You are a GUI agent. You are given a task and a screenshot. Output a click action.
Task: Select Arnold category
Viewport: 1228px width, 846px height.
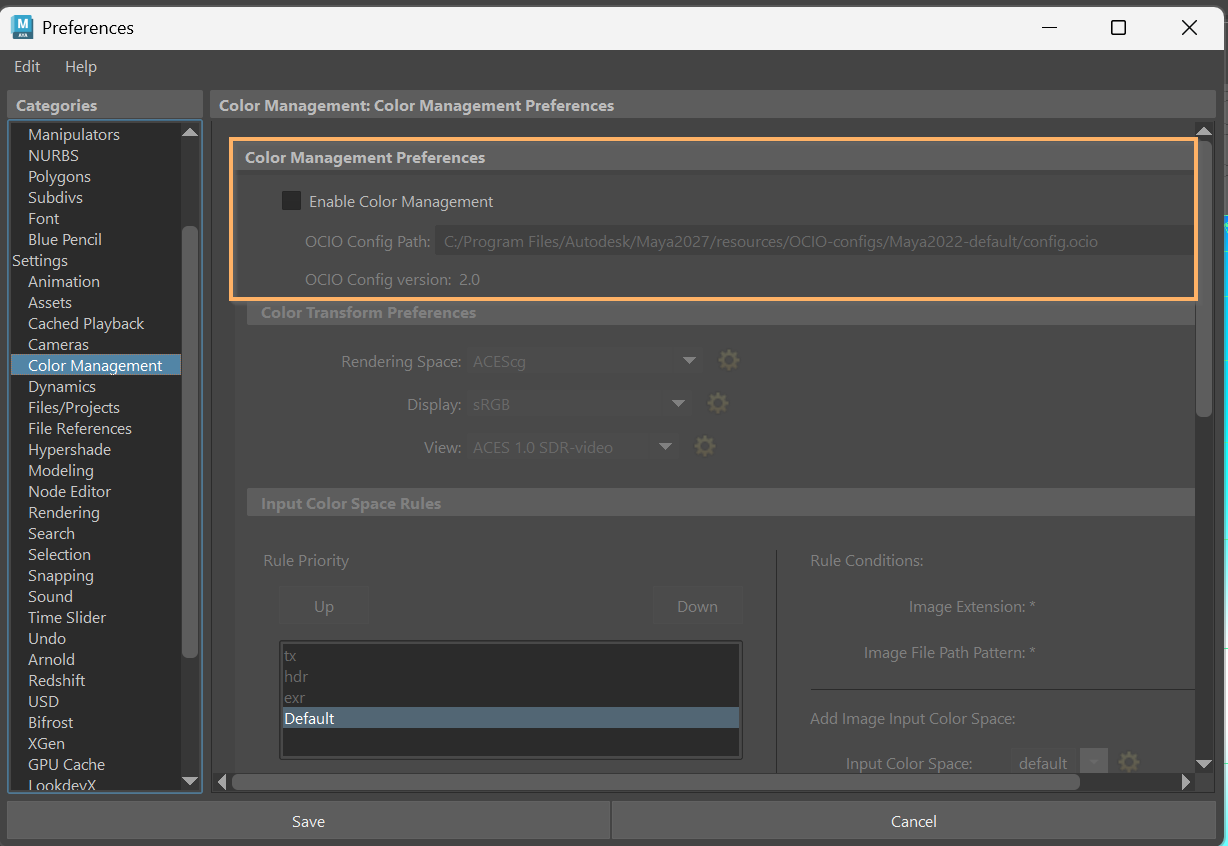(x=51, y=659)
